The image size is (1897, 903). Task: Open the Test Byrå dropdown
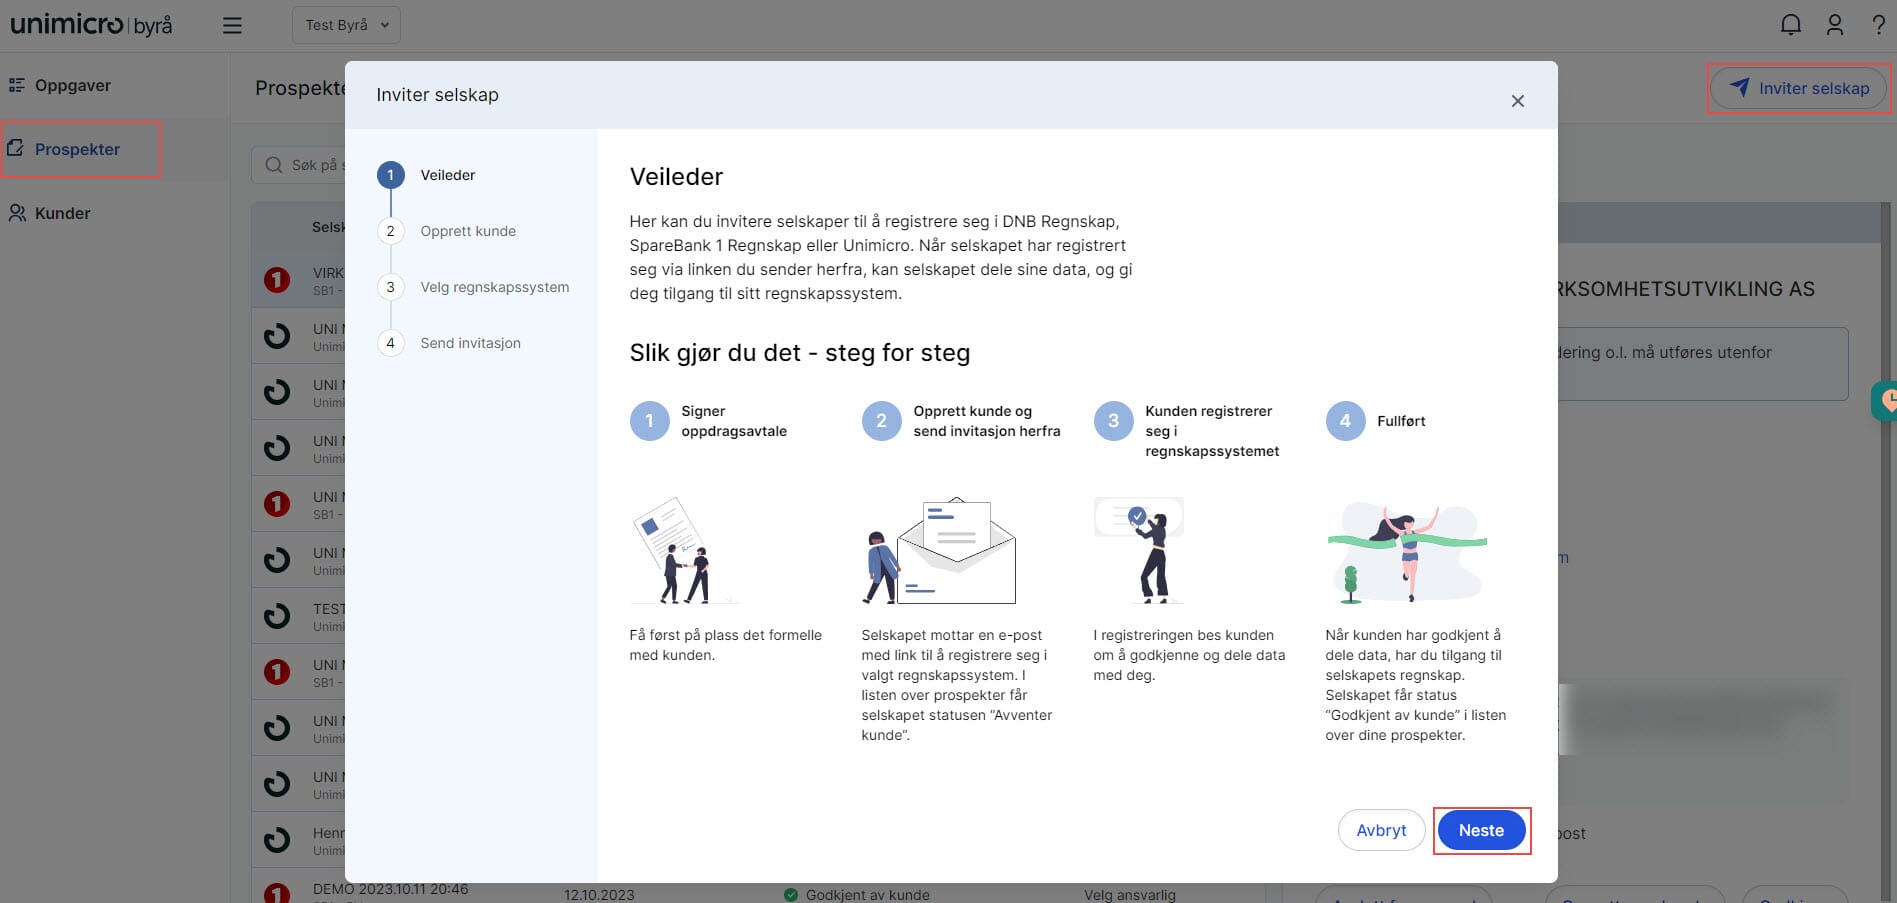[345, 24]
